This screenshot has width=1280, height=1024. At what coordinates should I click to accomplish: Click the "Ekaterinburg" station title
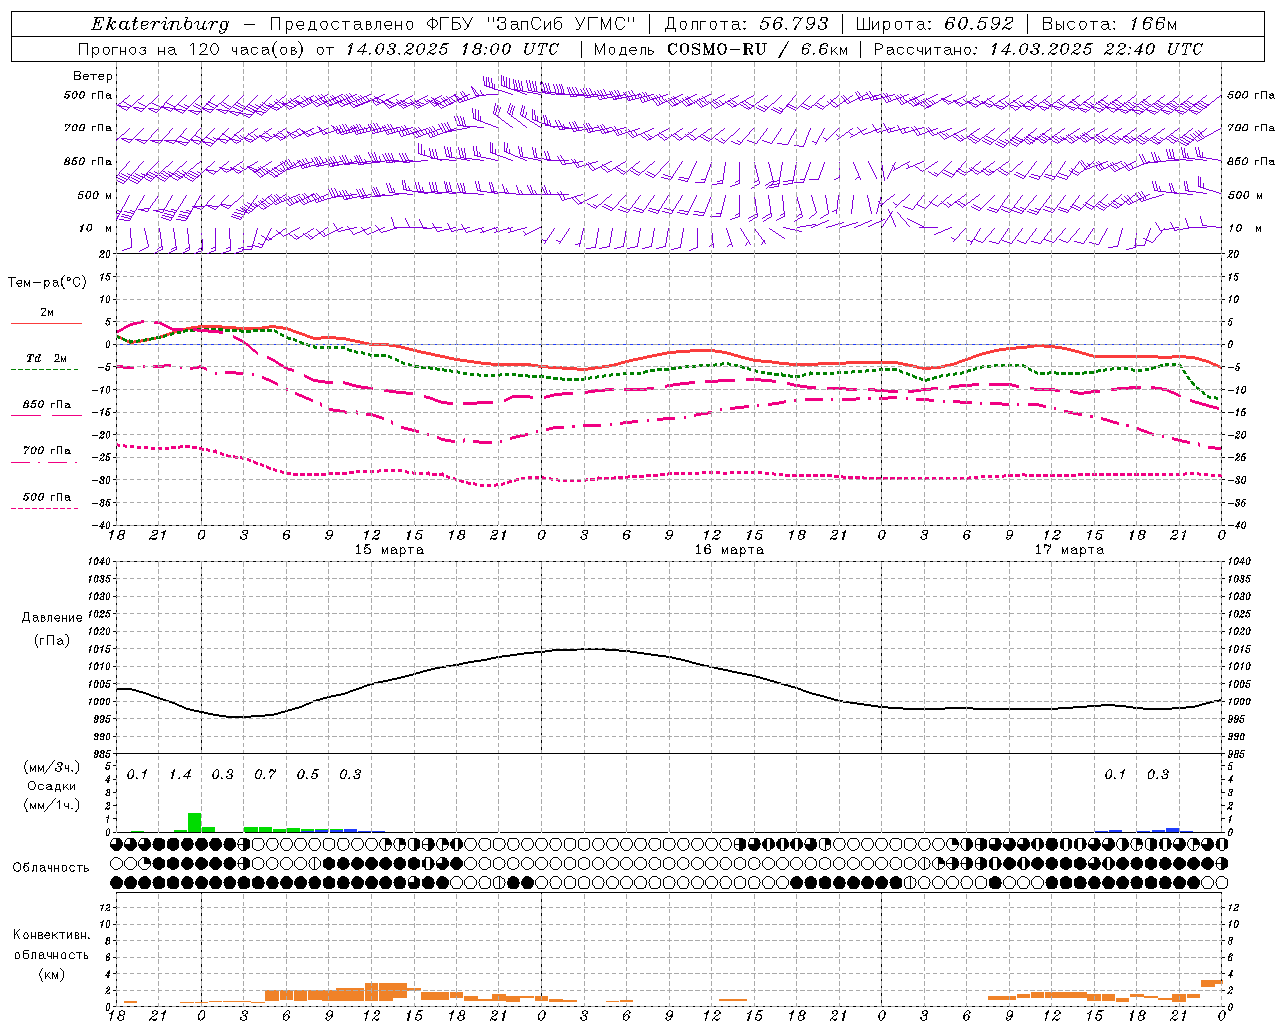point(160,24)
